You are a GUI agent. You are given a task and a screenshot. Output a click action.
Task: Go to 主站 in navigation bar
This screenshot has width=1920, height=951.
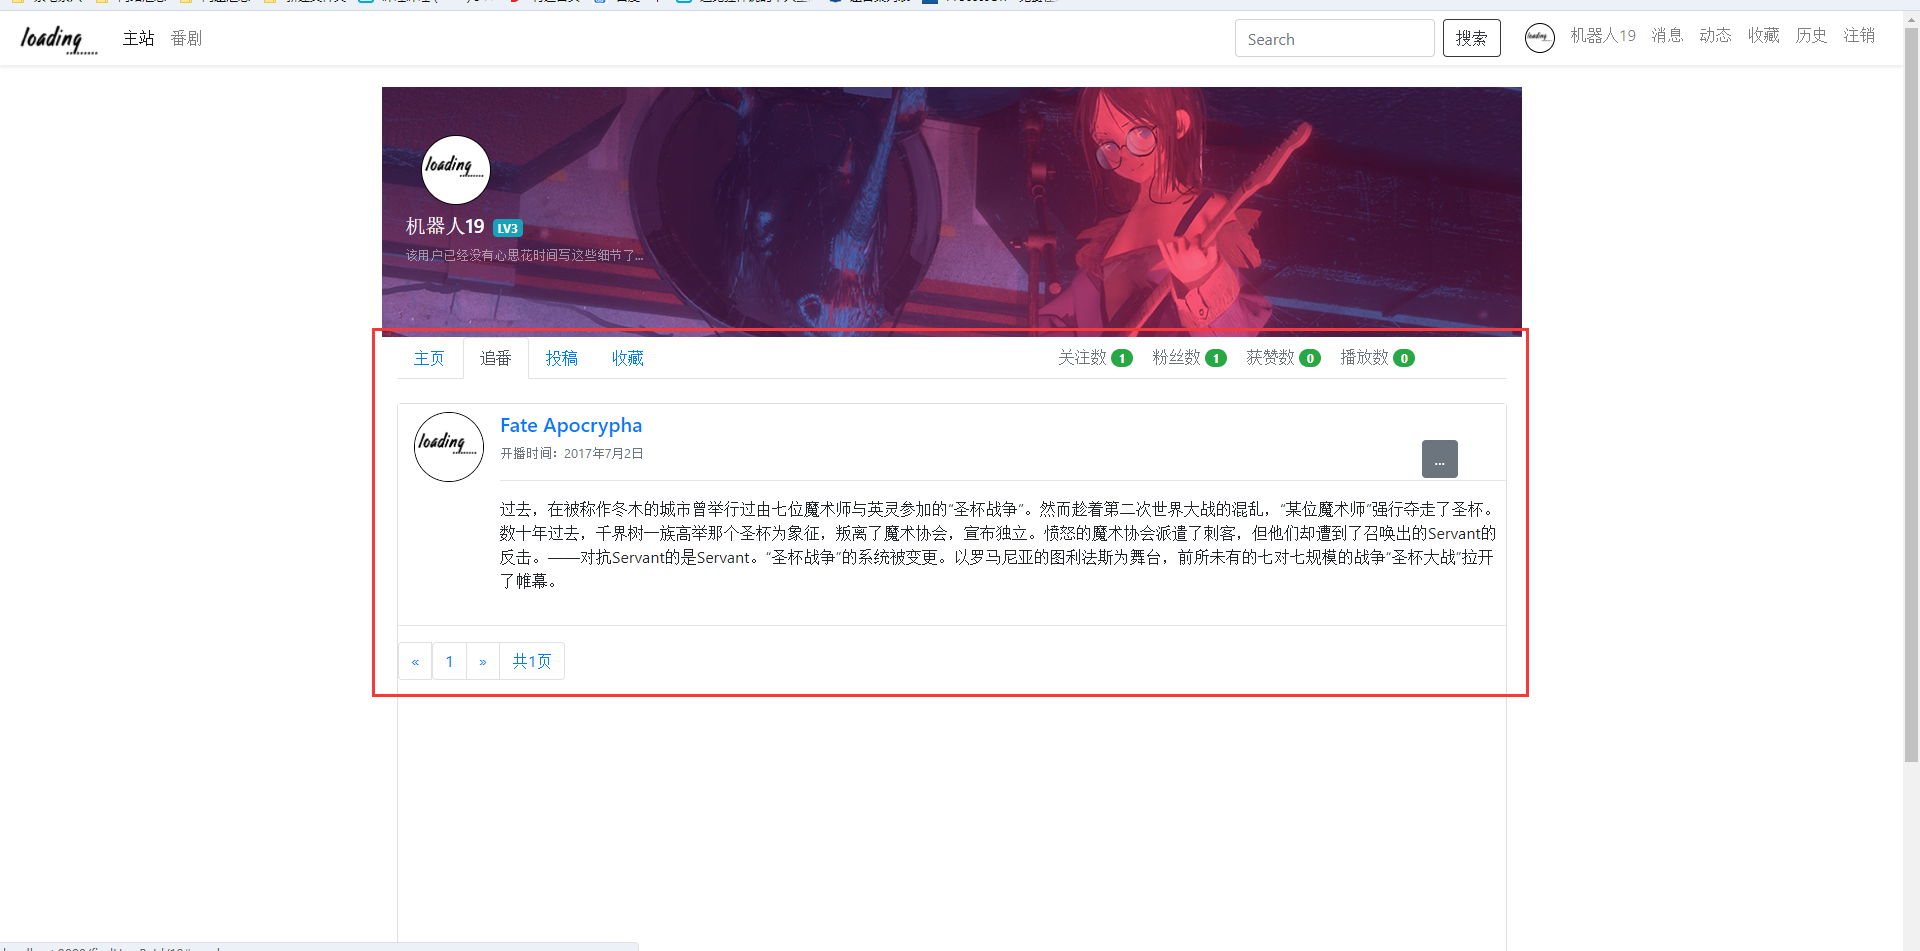click(x=139, y=38)
